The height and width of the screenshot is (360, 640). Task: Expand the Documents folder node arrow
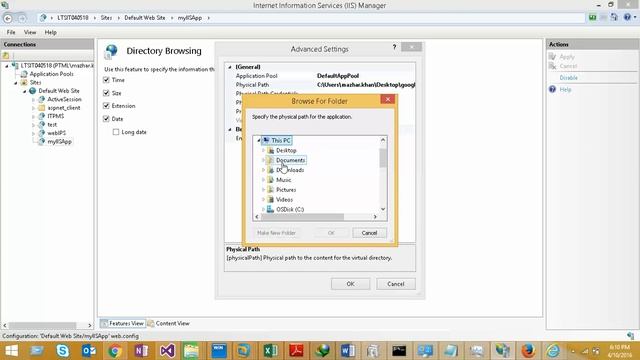[264, 160]
